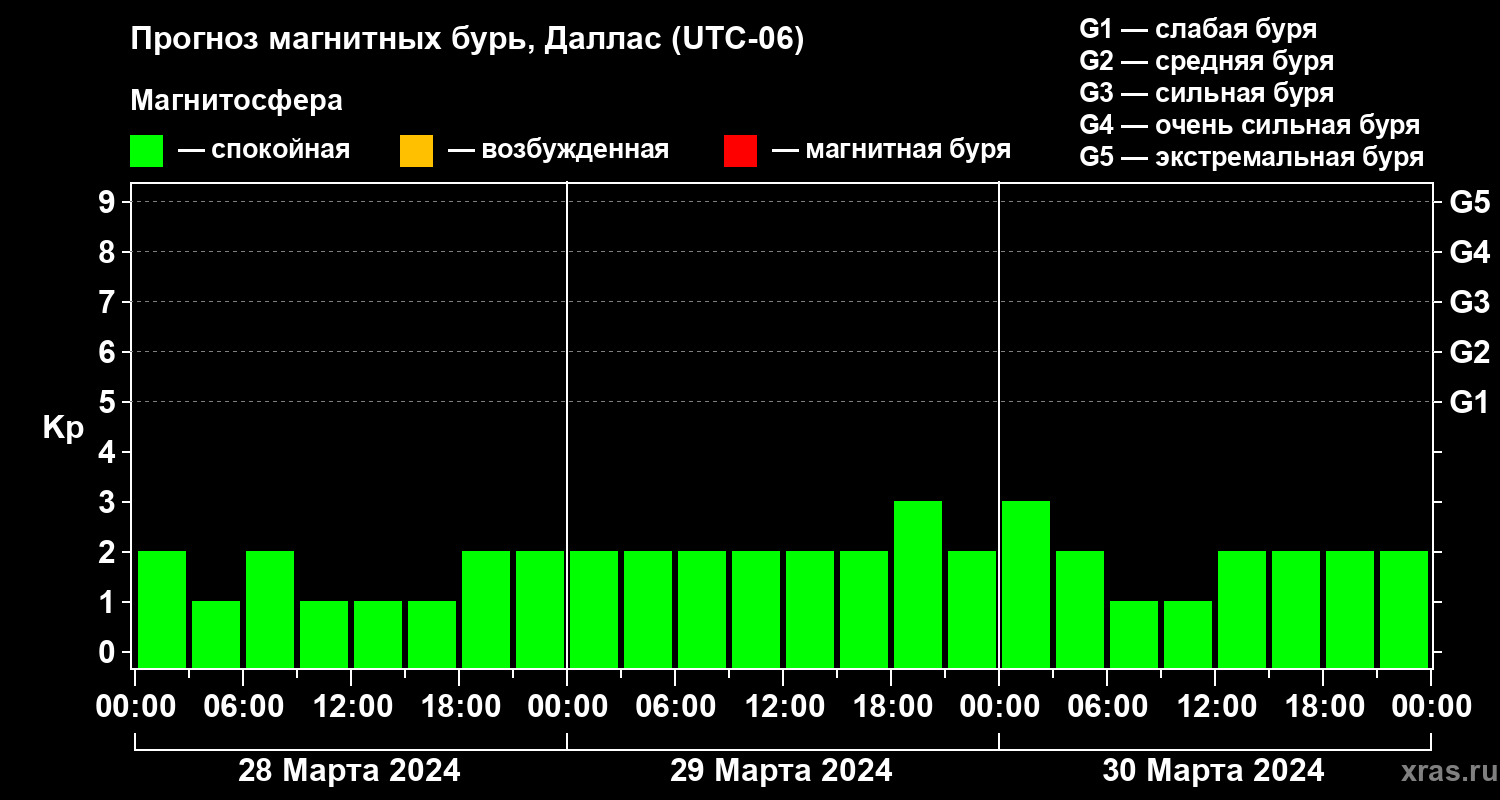
Task: Click the 'G2 — средняя буря' legend line
Action: (x=1206, y=61)
